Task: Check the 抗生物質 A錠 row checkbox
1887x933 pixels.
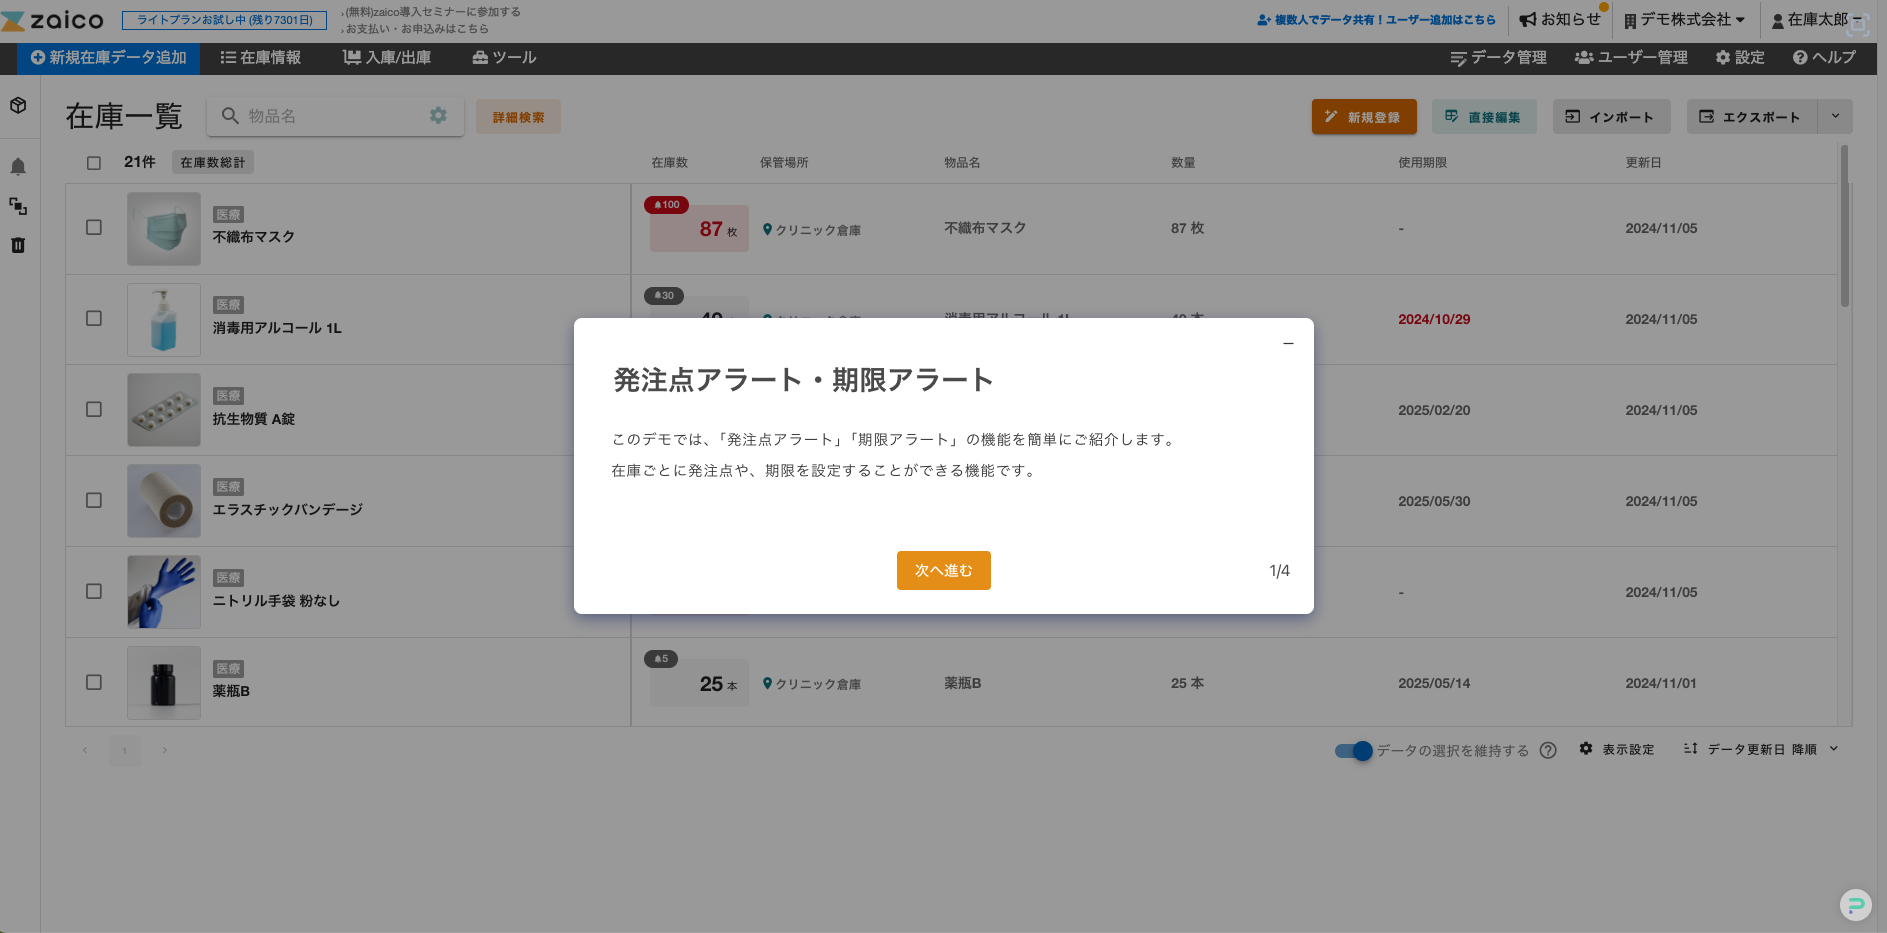Action: (94, 410)
